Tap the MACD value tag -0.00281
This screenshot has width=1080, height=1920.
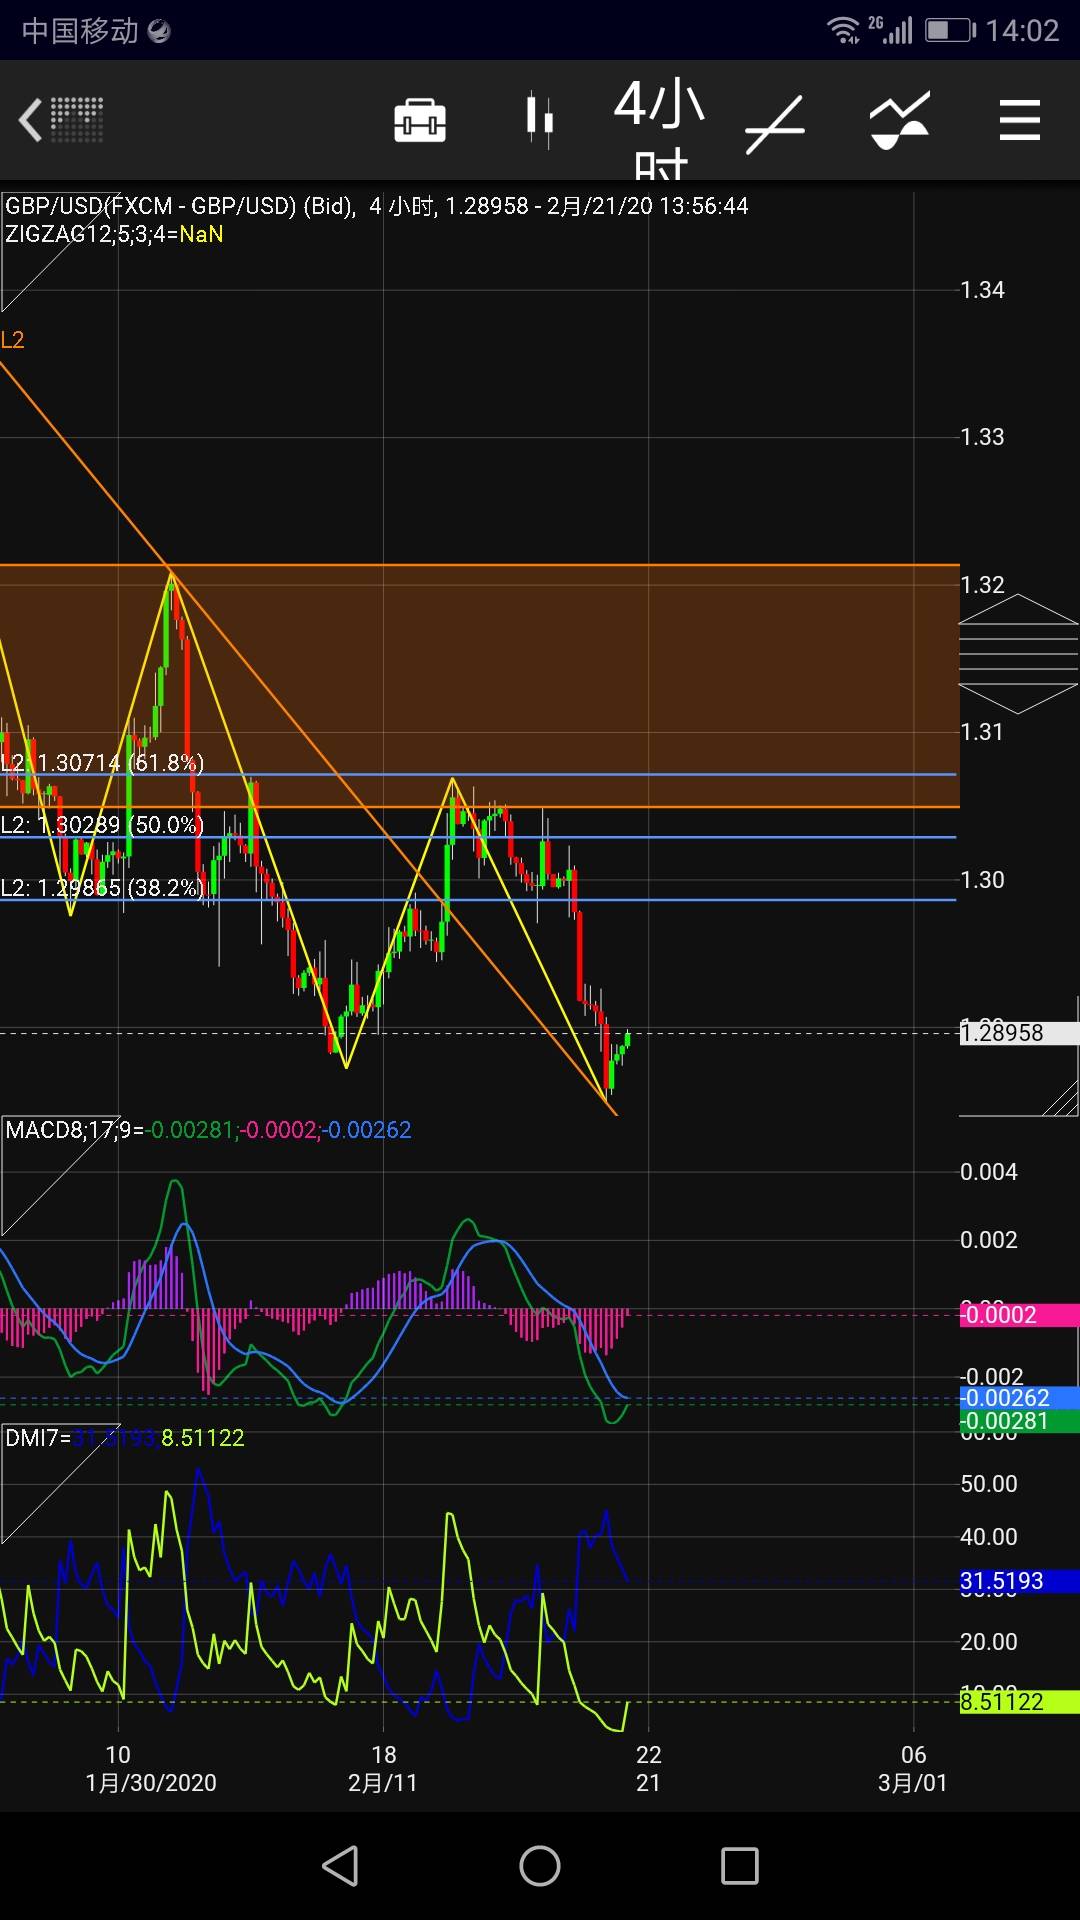[x=1019, y=1421]
